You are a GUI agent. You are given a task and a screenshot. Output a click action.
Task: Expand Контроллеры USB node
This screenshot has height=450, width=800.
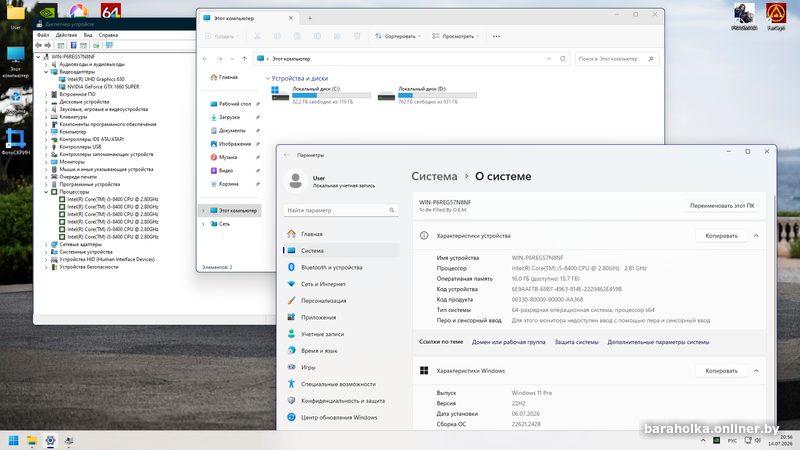pos(46,147)
